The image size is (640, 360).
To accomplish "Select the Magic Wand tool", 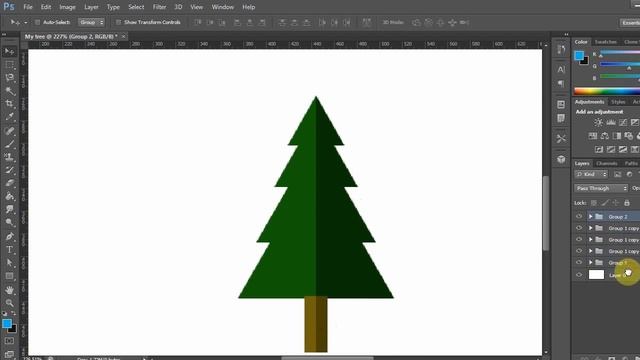I will (x=9, y=91).
